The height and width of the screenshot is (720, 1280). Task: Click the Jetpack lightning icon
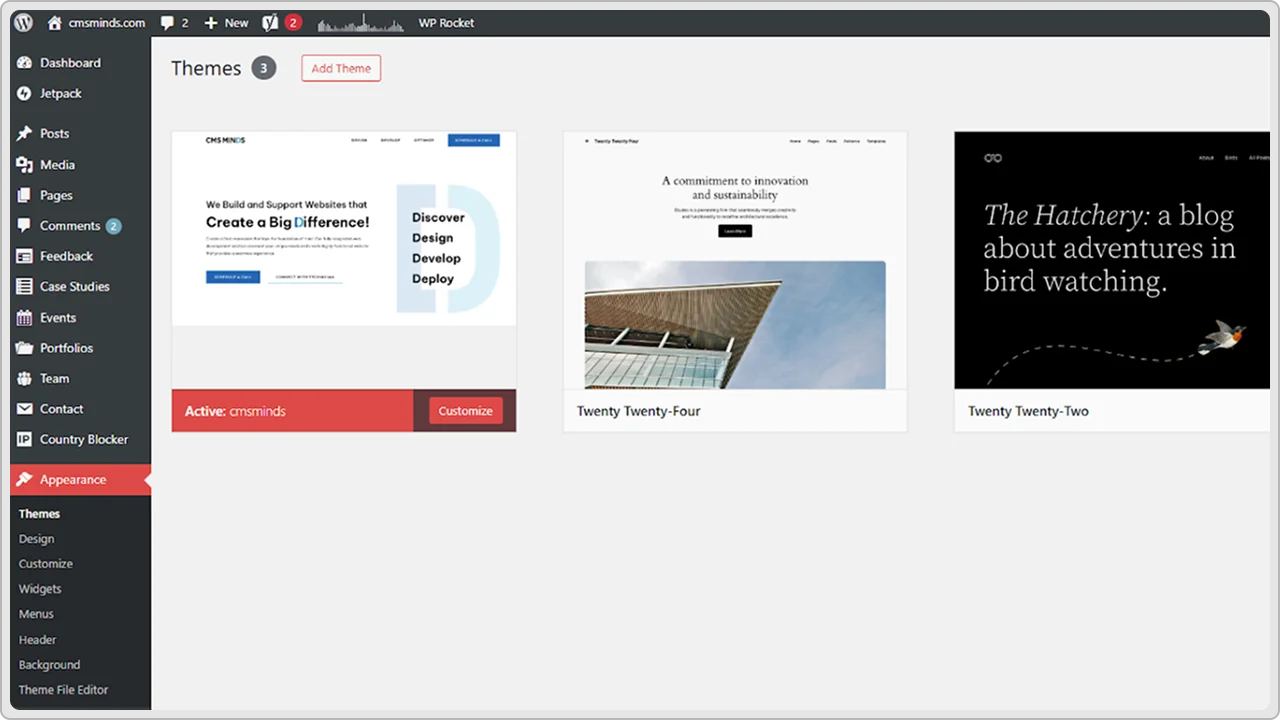[25, 93]
